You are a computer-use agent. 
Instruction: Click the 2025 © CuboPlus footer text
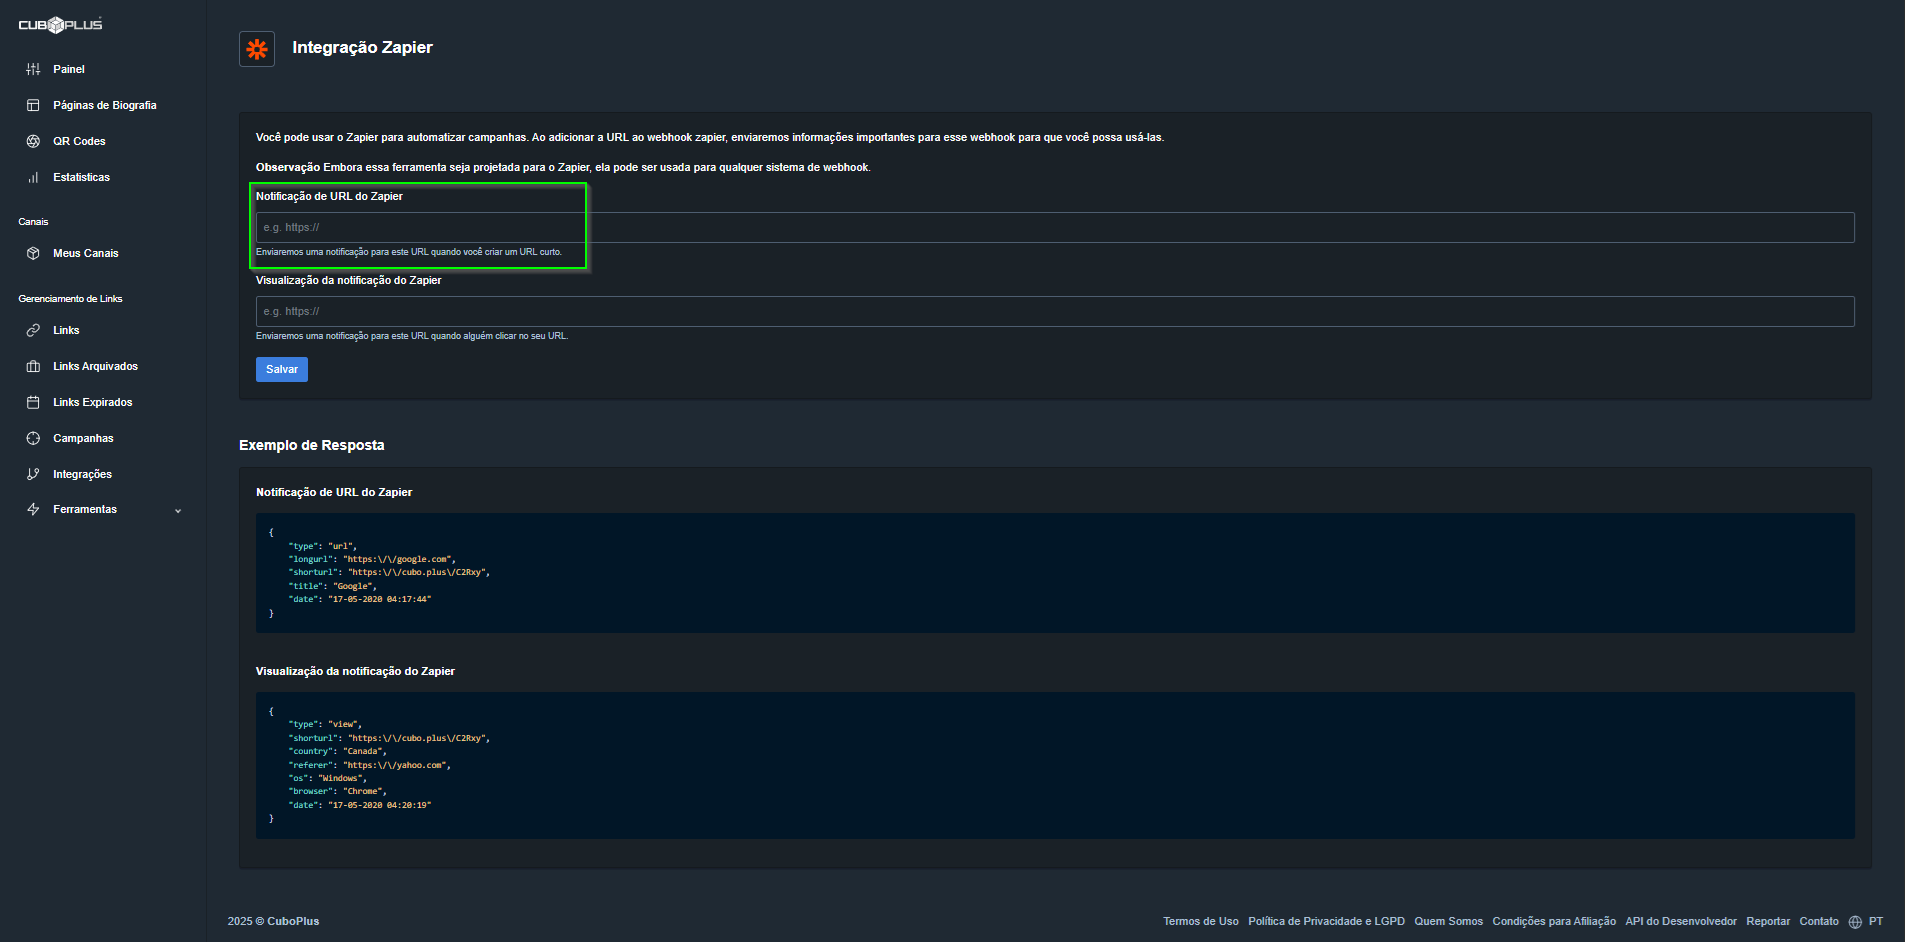(x=273, y=922)
